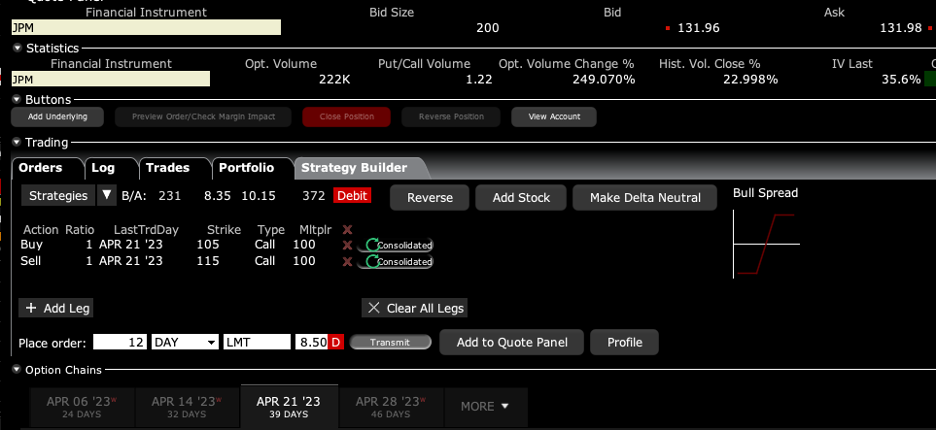Click the Sell action cell

pos(31,261)
